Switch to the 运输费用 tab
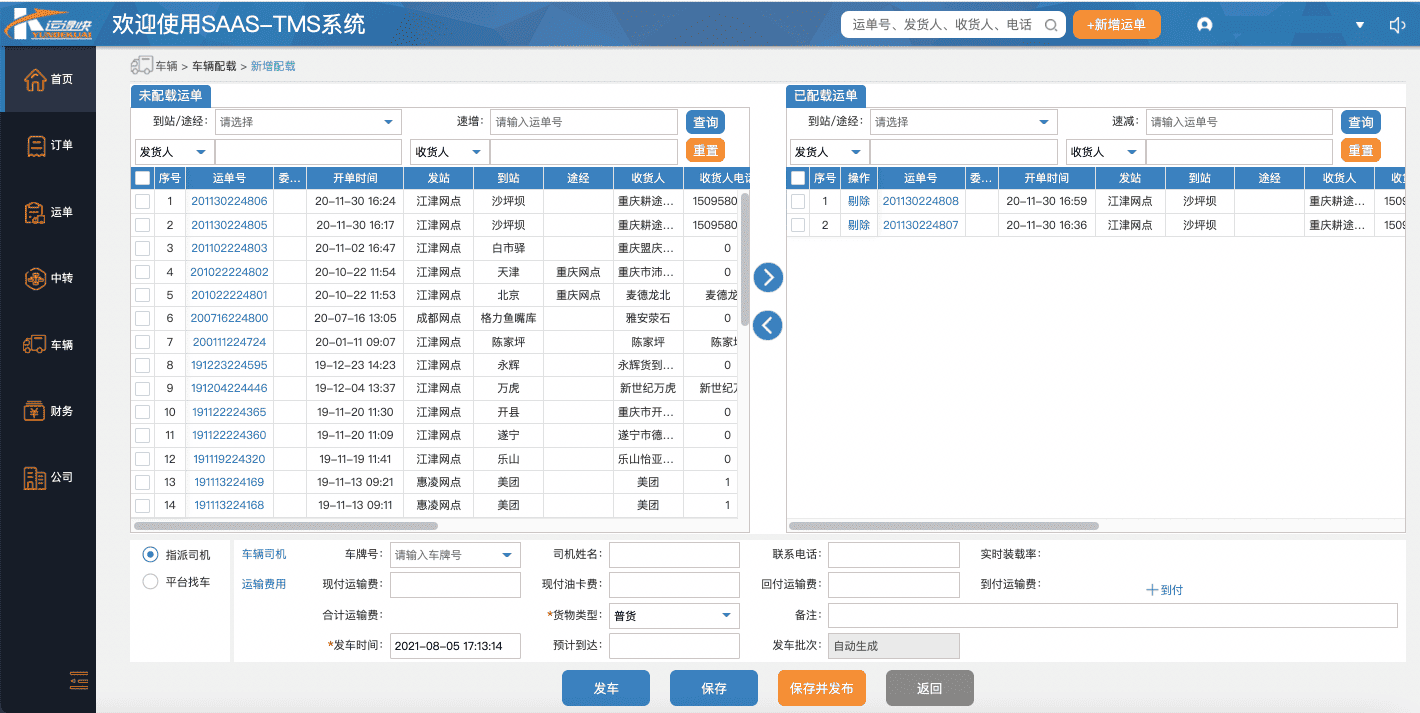 [x=264, y=584]
